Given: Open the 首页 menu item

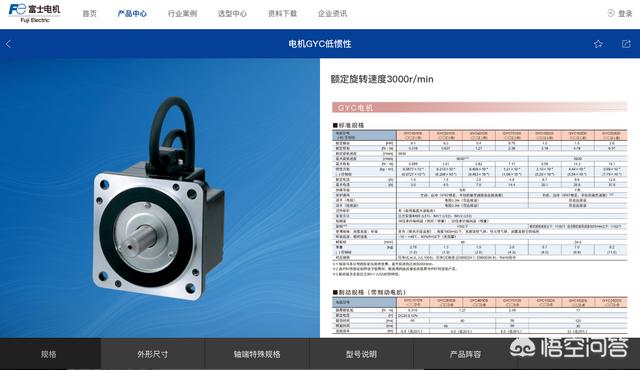Looking at the screenshot, I should 89,13.
